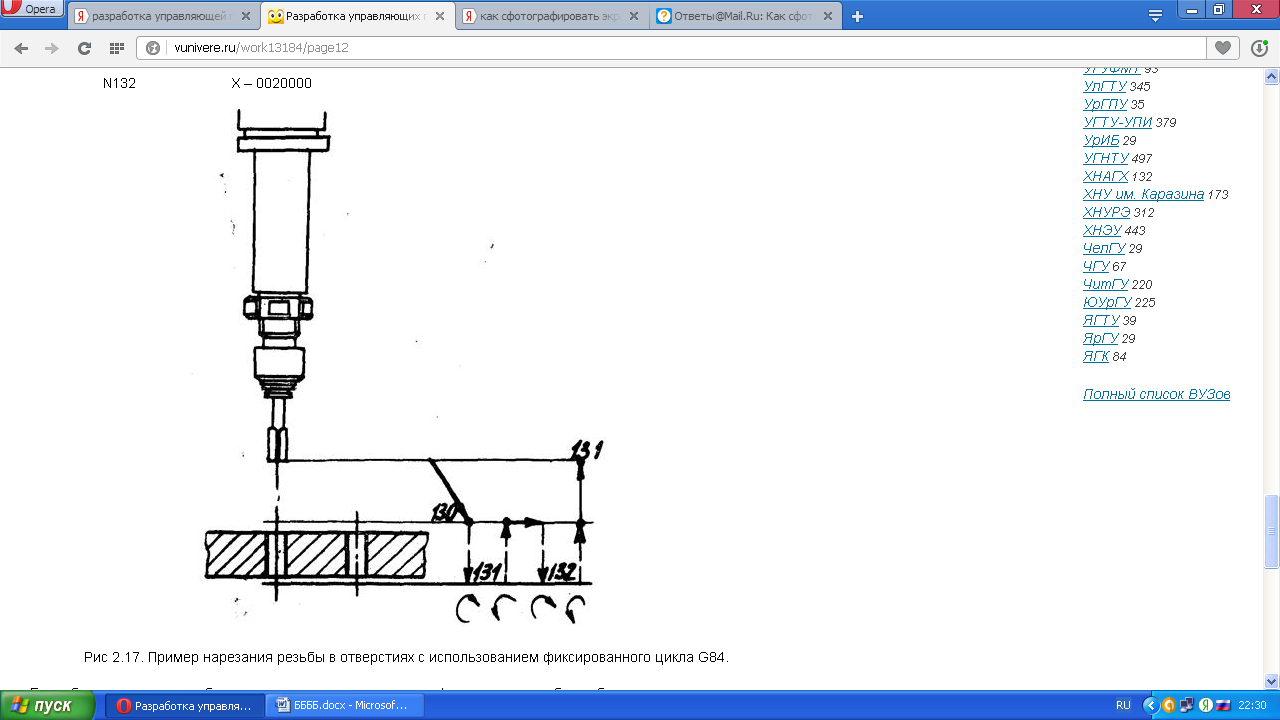Open the ЧитГУ university link

pyautogui.click(x=1105, y=285)
